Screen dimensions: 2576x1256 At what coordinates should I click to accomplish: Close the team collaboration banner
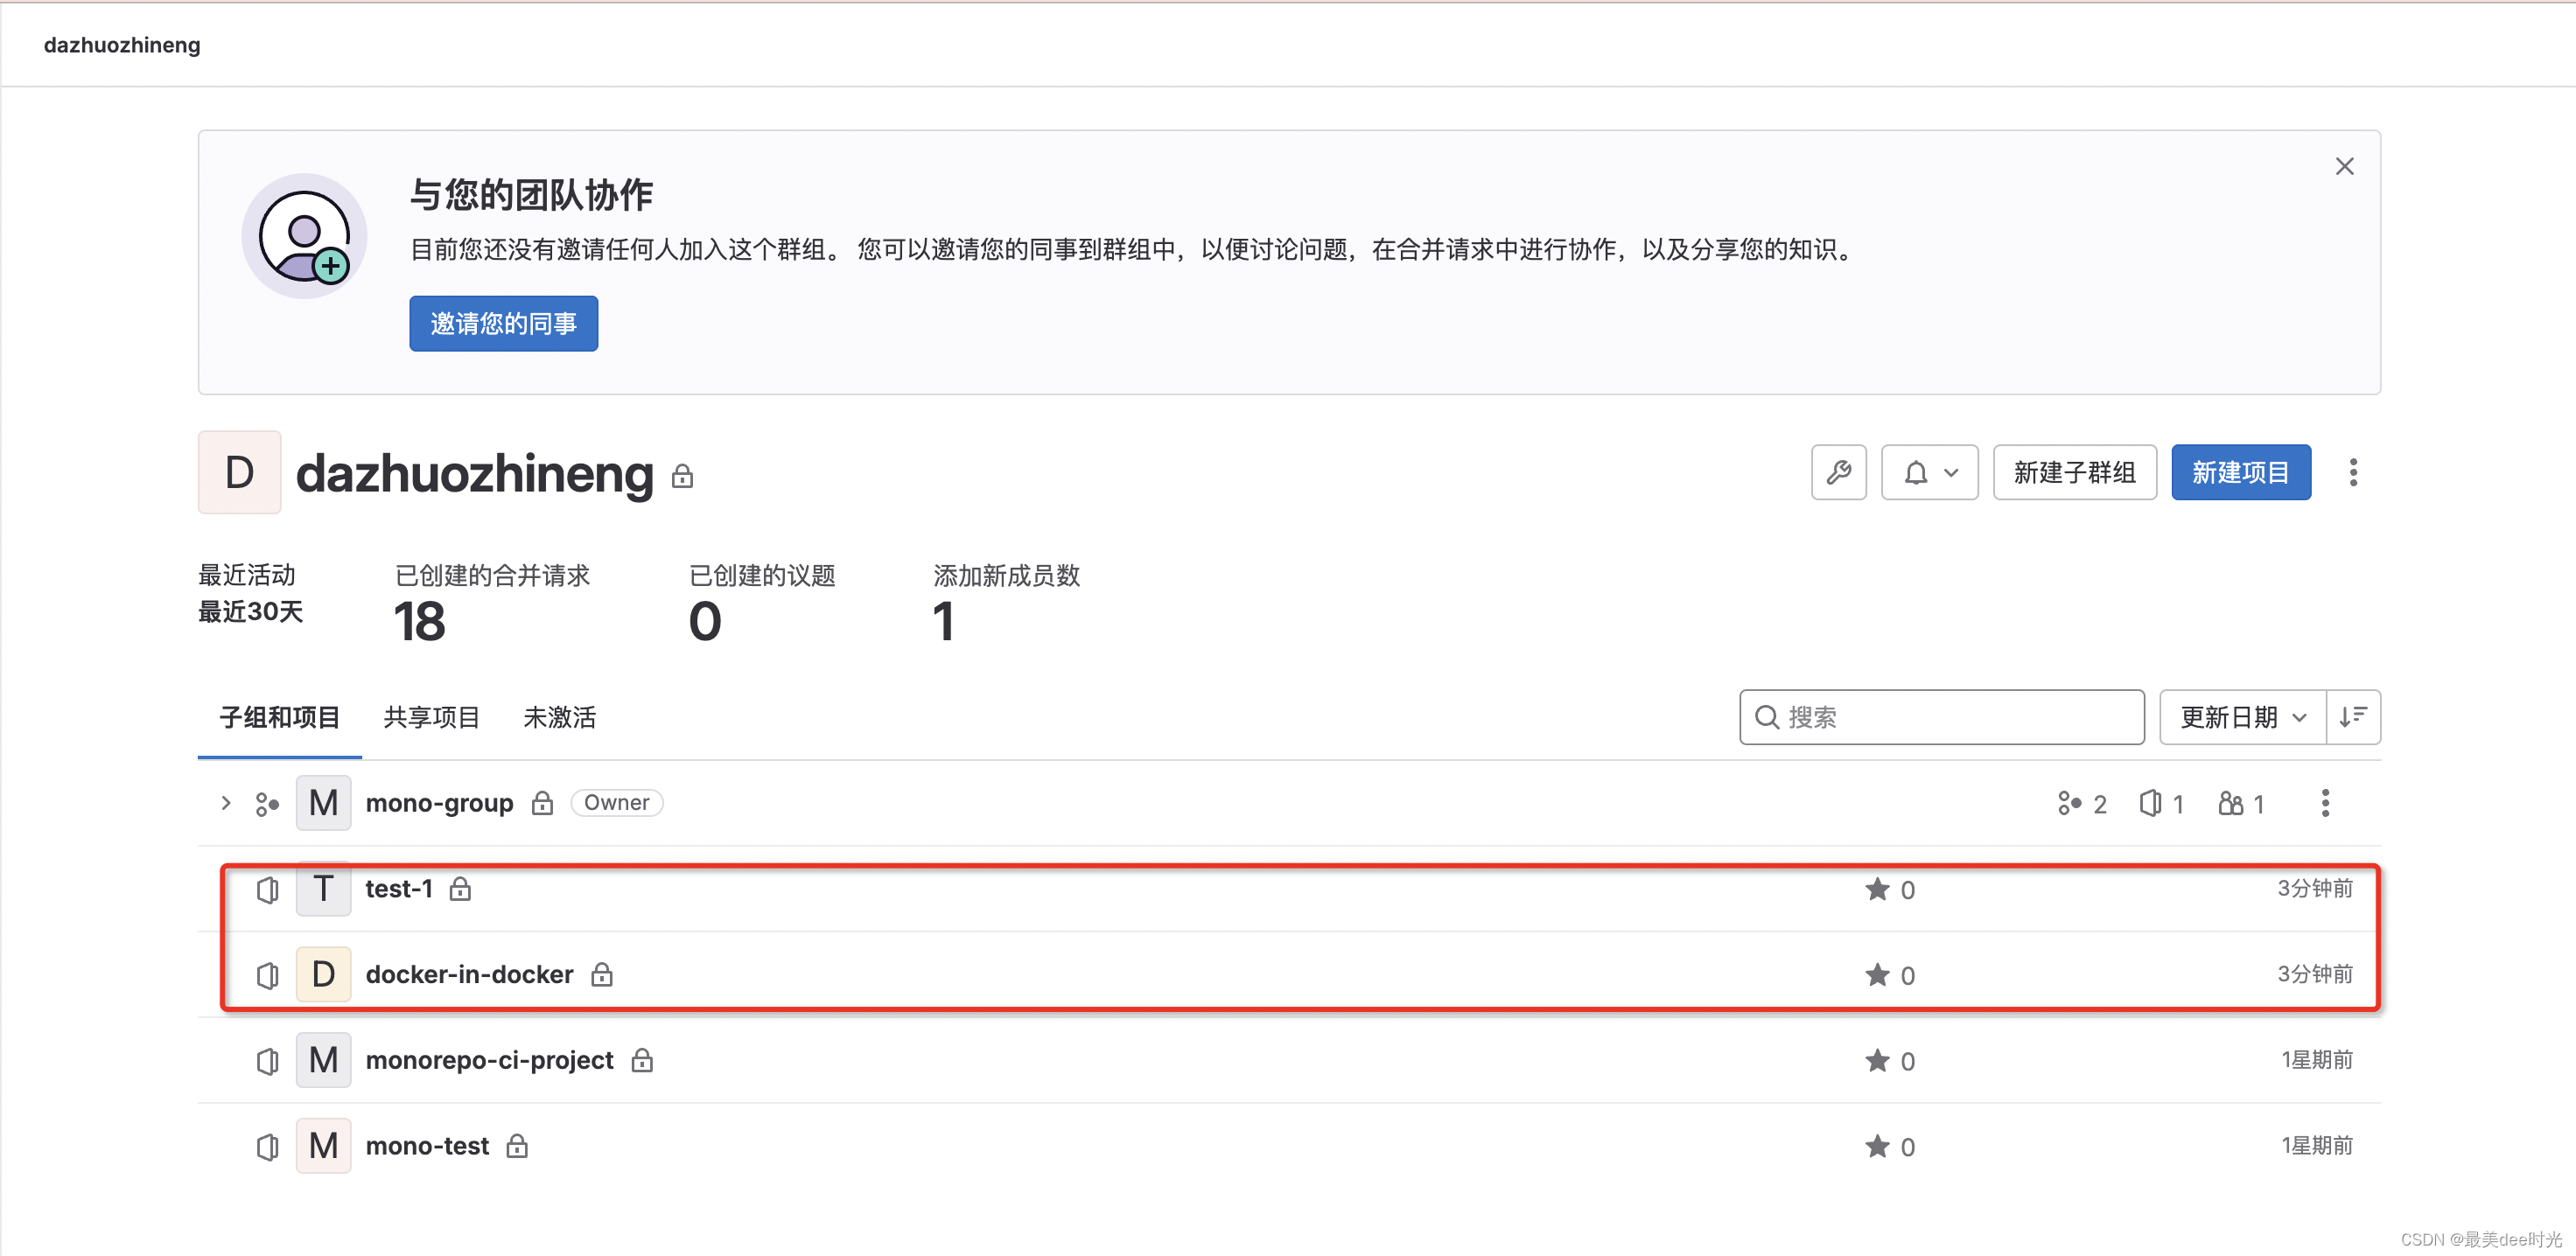pos(2344,166)
